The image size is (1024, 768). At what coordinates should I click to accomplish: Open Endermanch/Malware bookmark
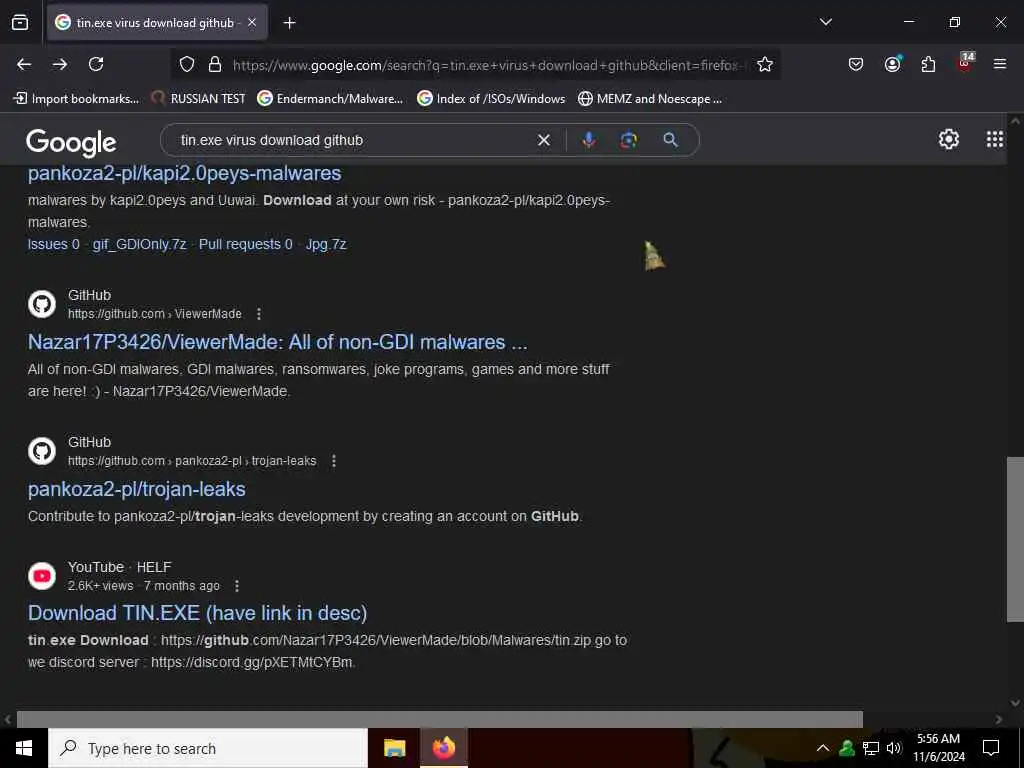(x=330, y=99)
